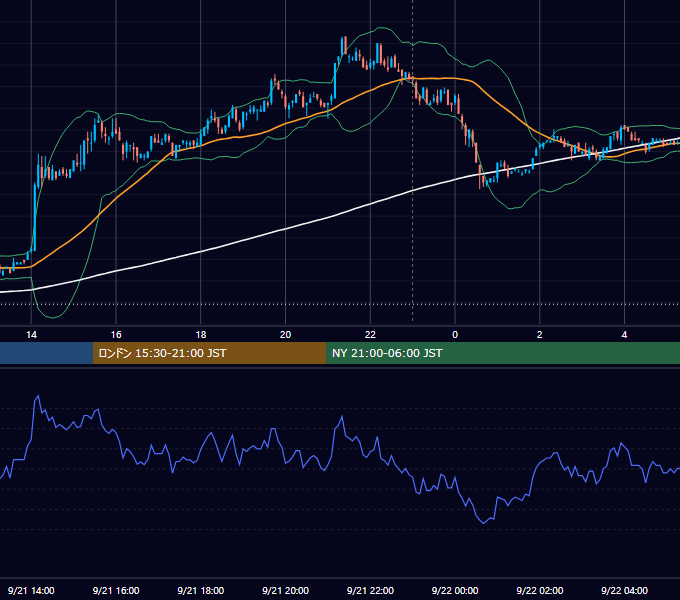Image resolution: width=680 pixels, height=600 pixels.
Task: Click the 9/21 18:00 time label
Action: pos(201,590)
